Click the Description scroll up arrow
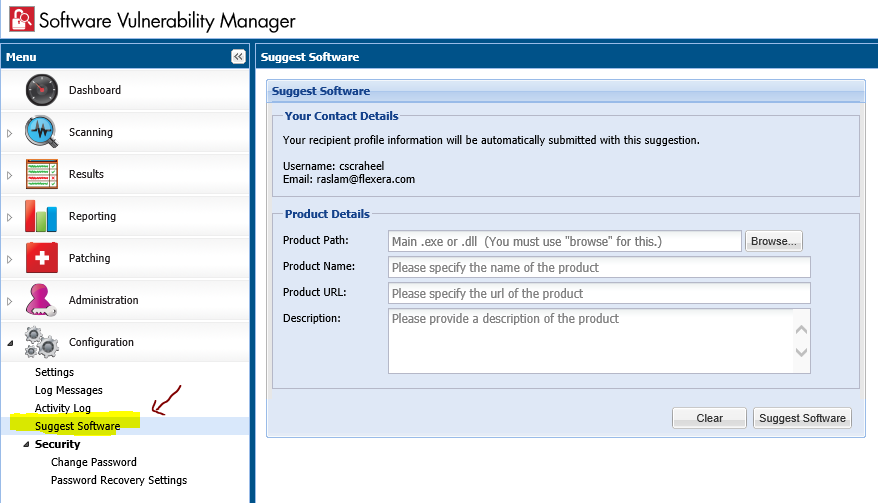Screen dimensions: 878x503 (801, 330)
